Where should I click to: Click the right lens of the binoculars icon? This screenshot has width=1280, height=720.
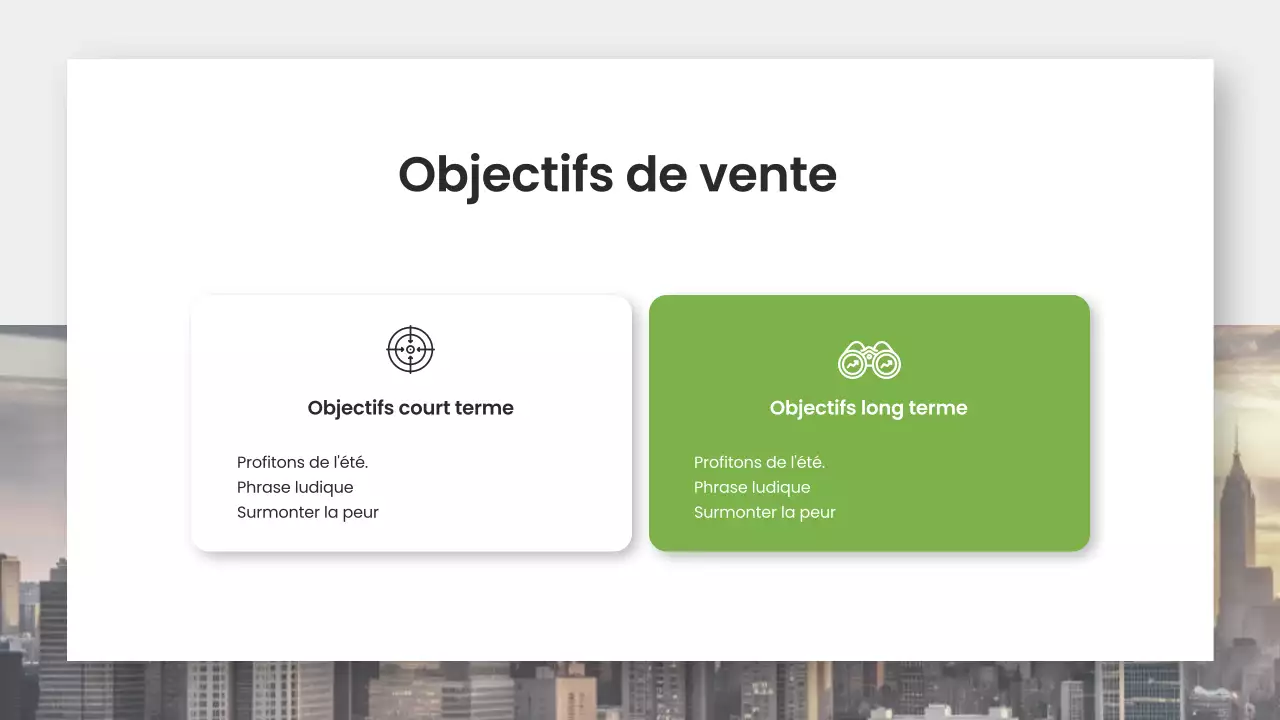[x=884, y=363]
